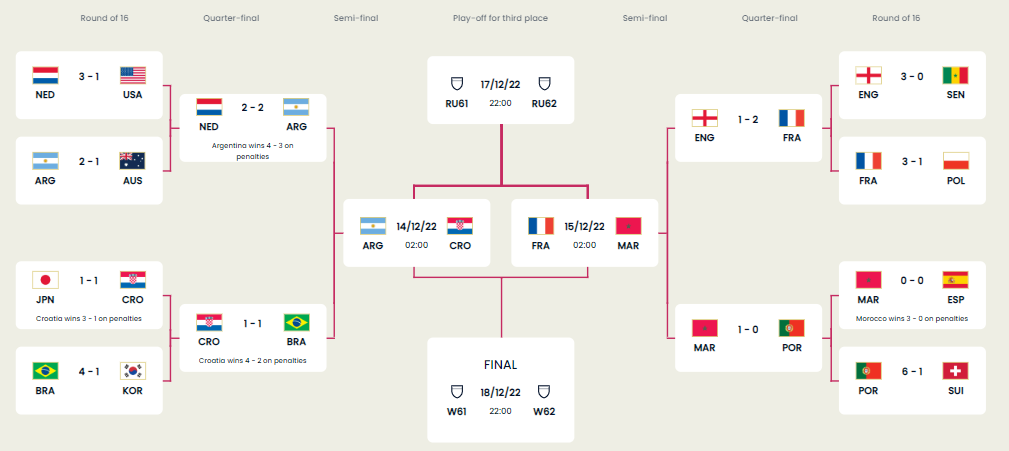This screenshot has width=1009, height=451.
Task: Click the Play-off for third place header
Action: click(x=501, y=18)
